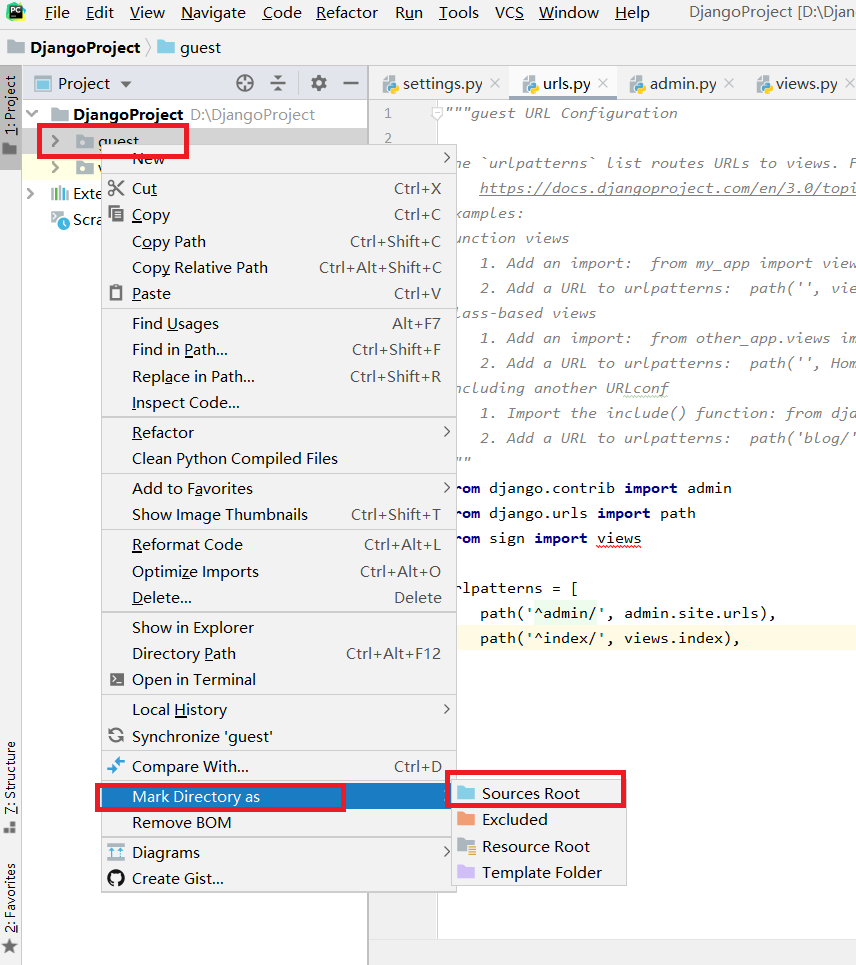Screen dimensions: 856x965
Task: Open the VCS menu
Action: [x=509, y=12]
